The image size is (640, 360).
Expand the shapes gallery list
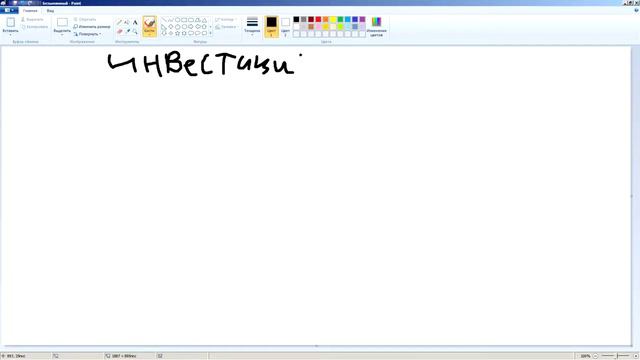[210, 33]
